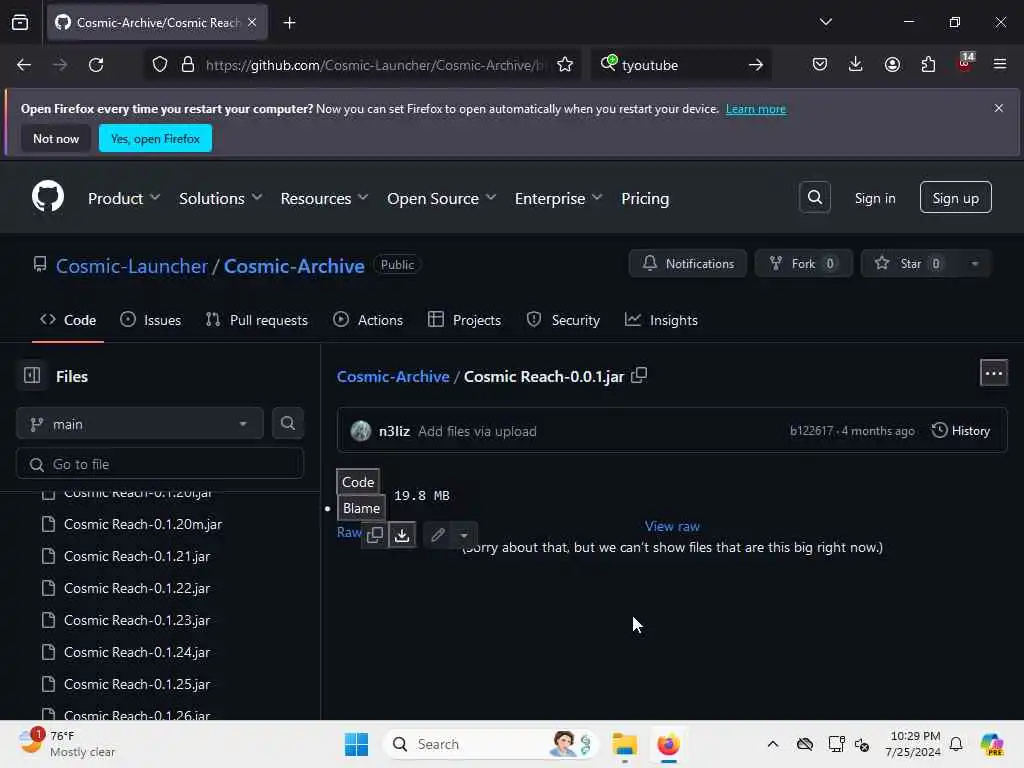Open the Learn more link

point(756,109)
